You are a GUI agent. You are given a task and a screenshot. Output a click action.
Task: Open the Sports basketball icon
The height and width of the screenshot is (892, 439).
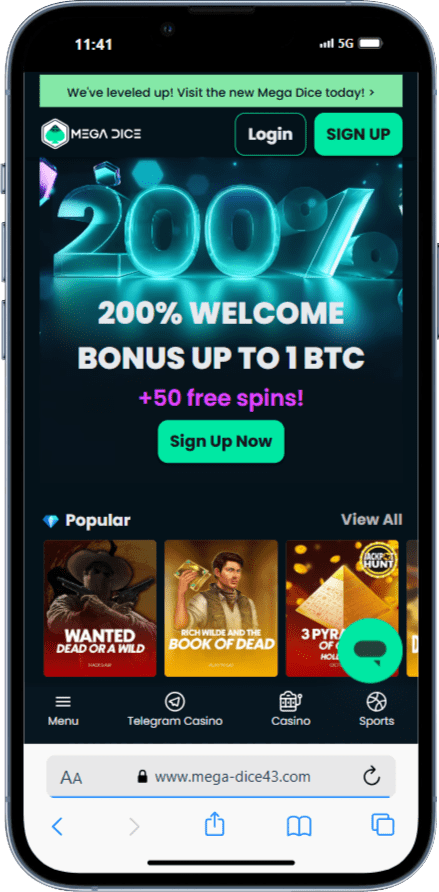(x=376, y=701)
